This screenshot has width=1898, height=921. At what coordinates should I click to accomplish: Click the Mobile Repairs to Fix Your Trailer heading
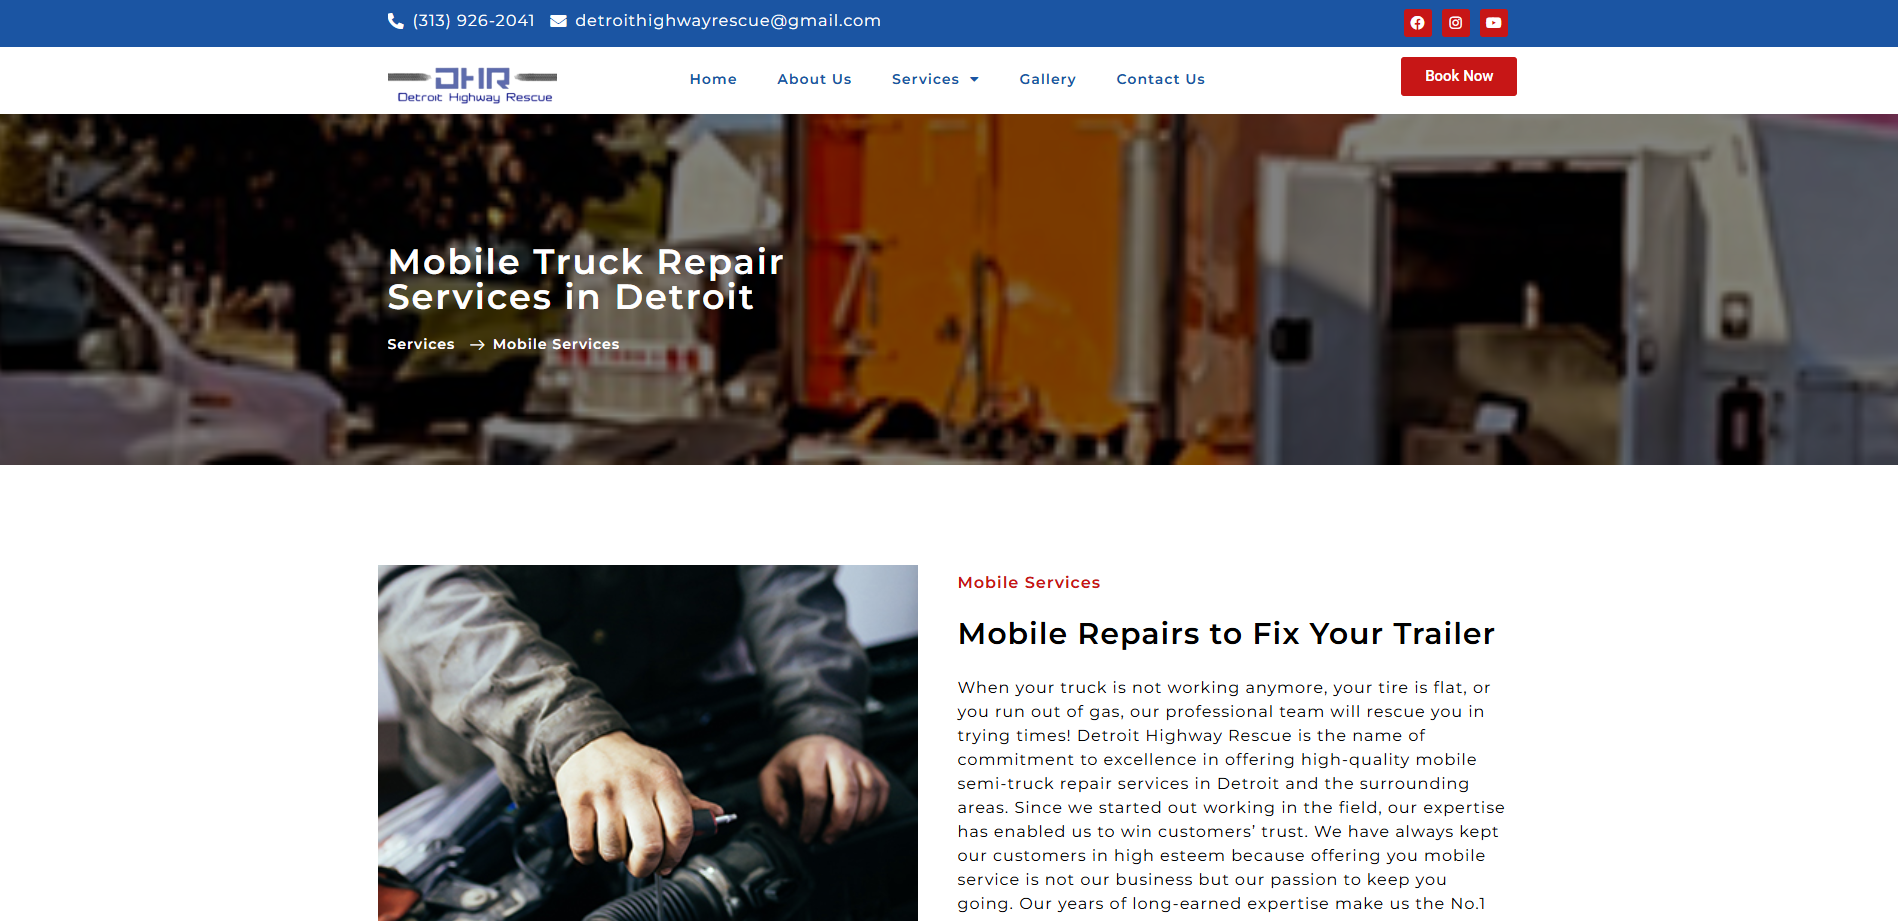1226,634
